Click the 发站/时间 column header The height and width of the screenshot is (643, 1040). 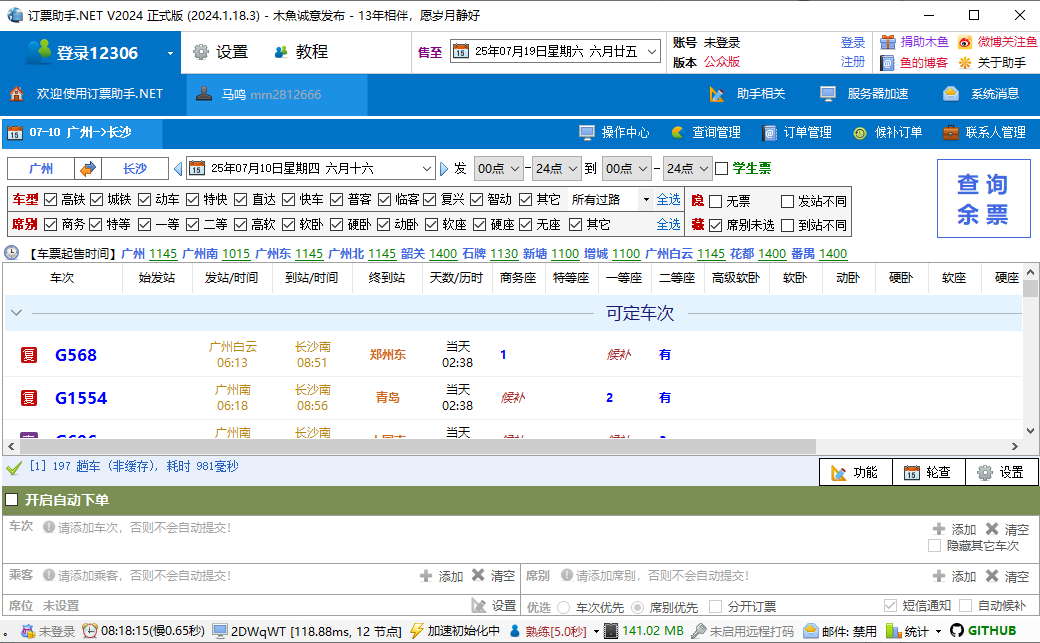(231, 278)
